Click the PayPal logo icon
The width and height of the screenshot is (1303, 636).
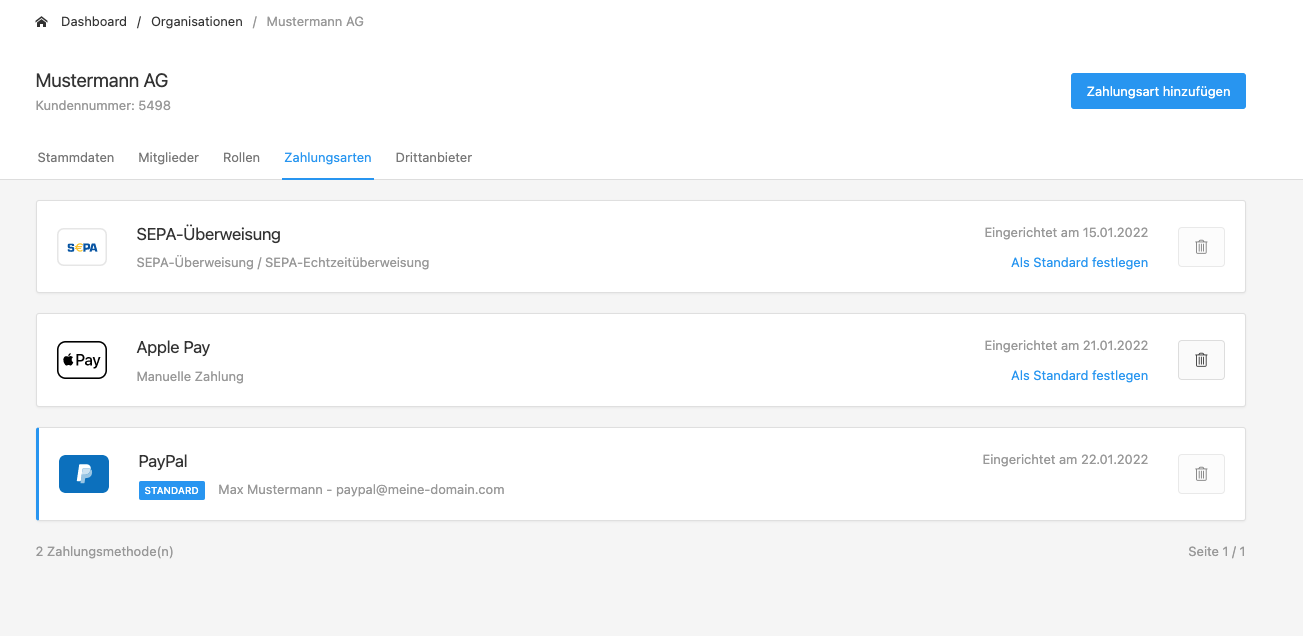click(83, 474)
